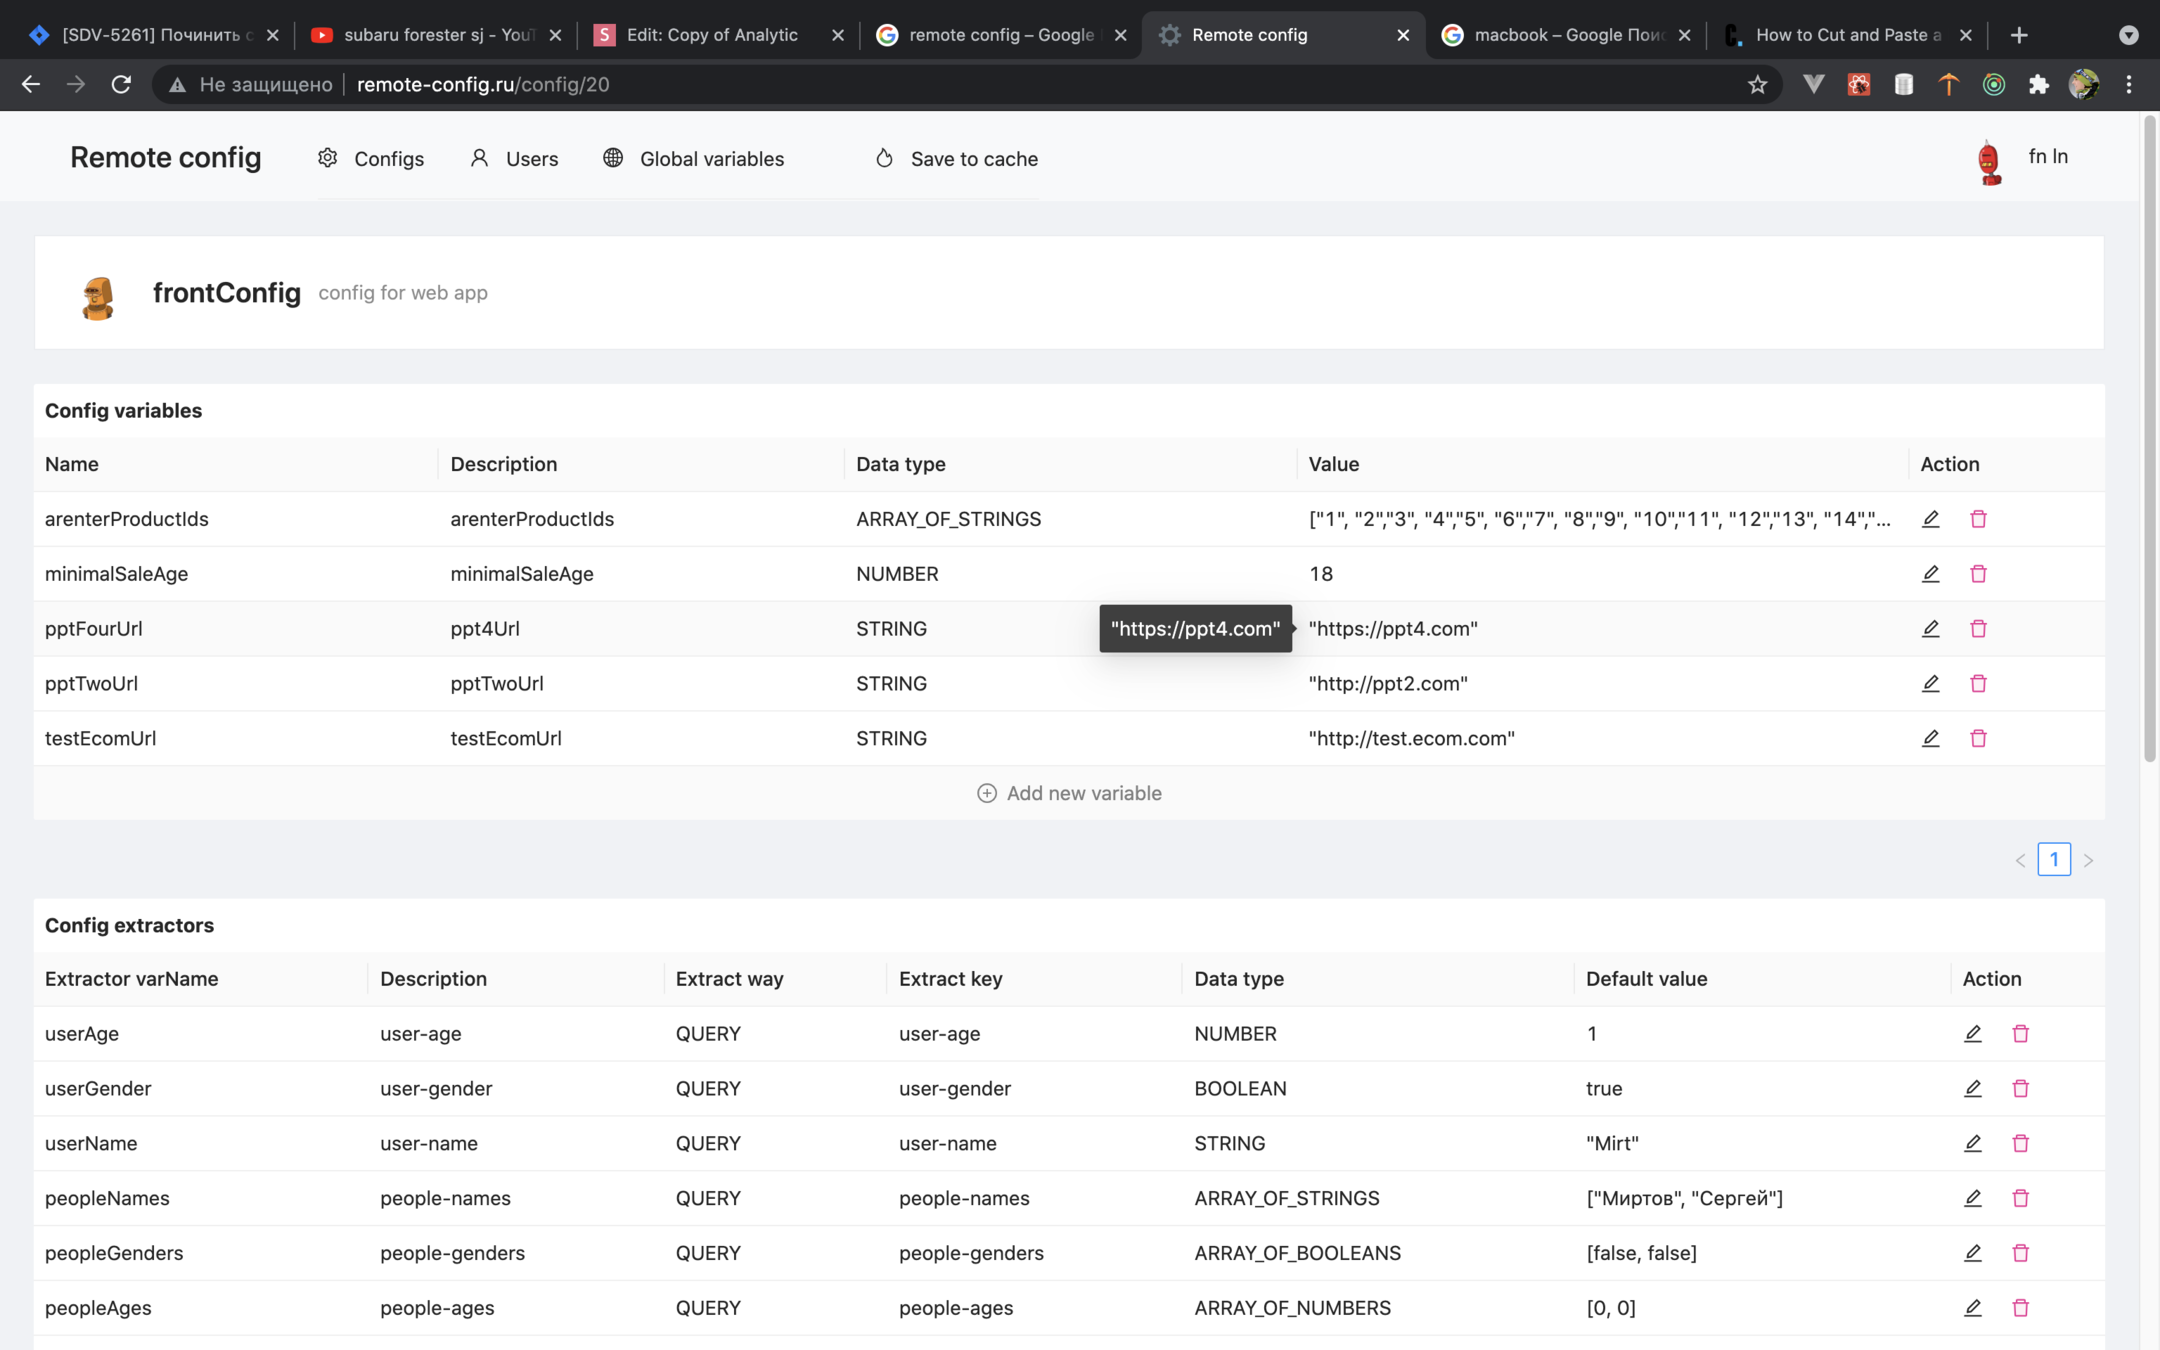The width and height of the screenshot is (2160, 1350).
Task: Open the browser extensions puzzle icon
Action: tap(2038, 85)
